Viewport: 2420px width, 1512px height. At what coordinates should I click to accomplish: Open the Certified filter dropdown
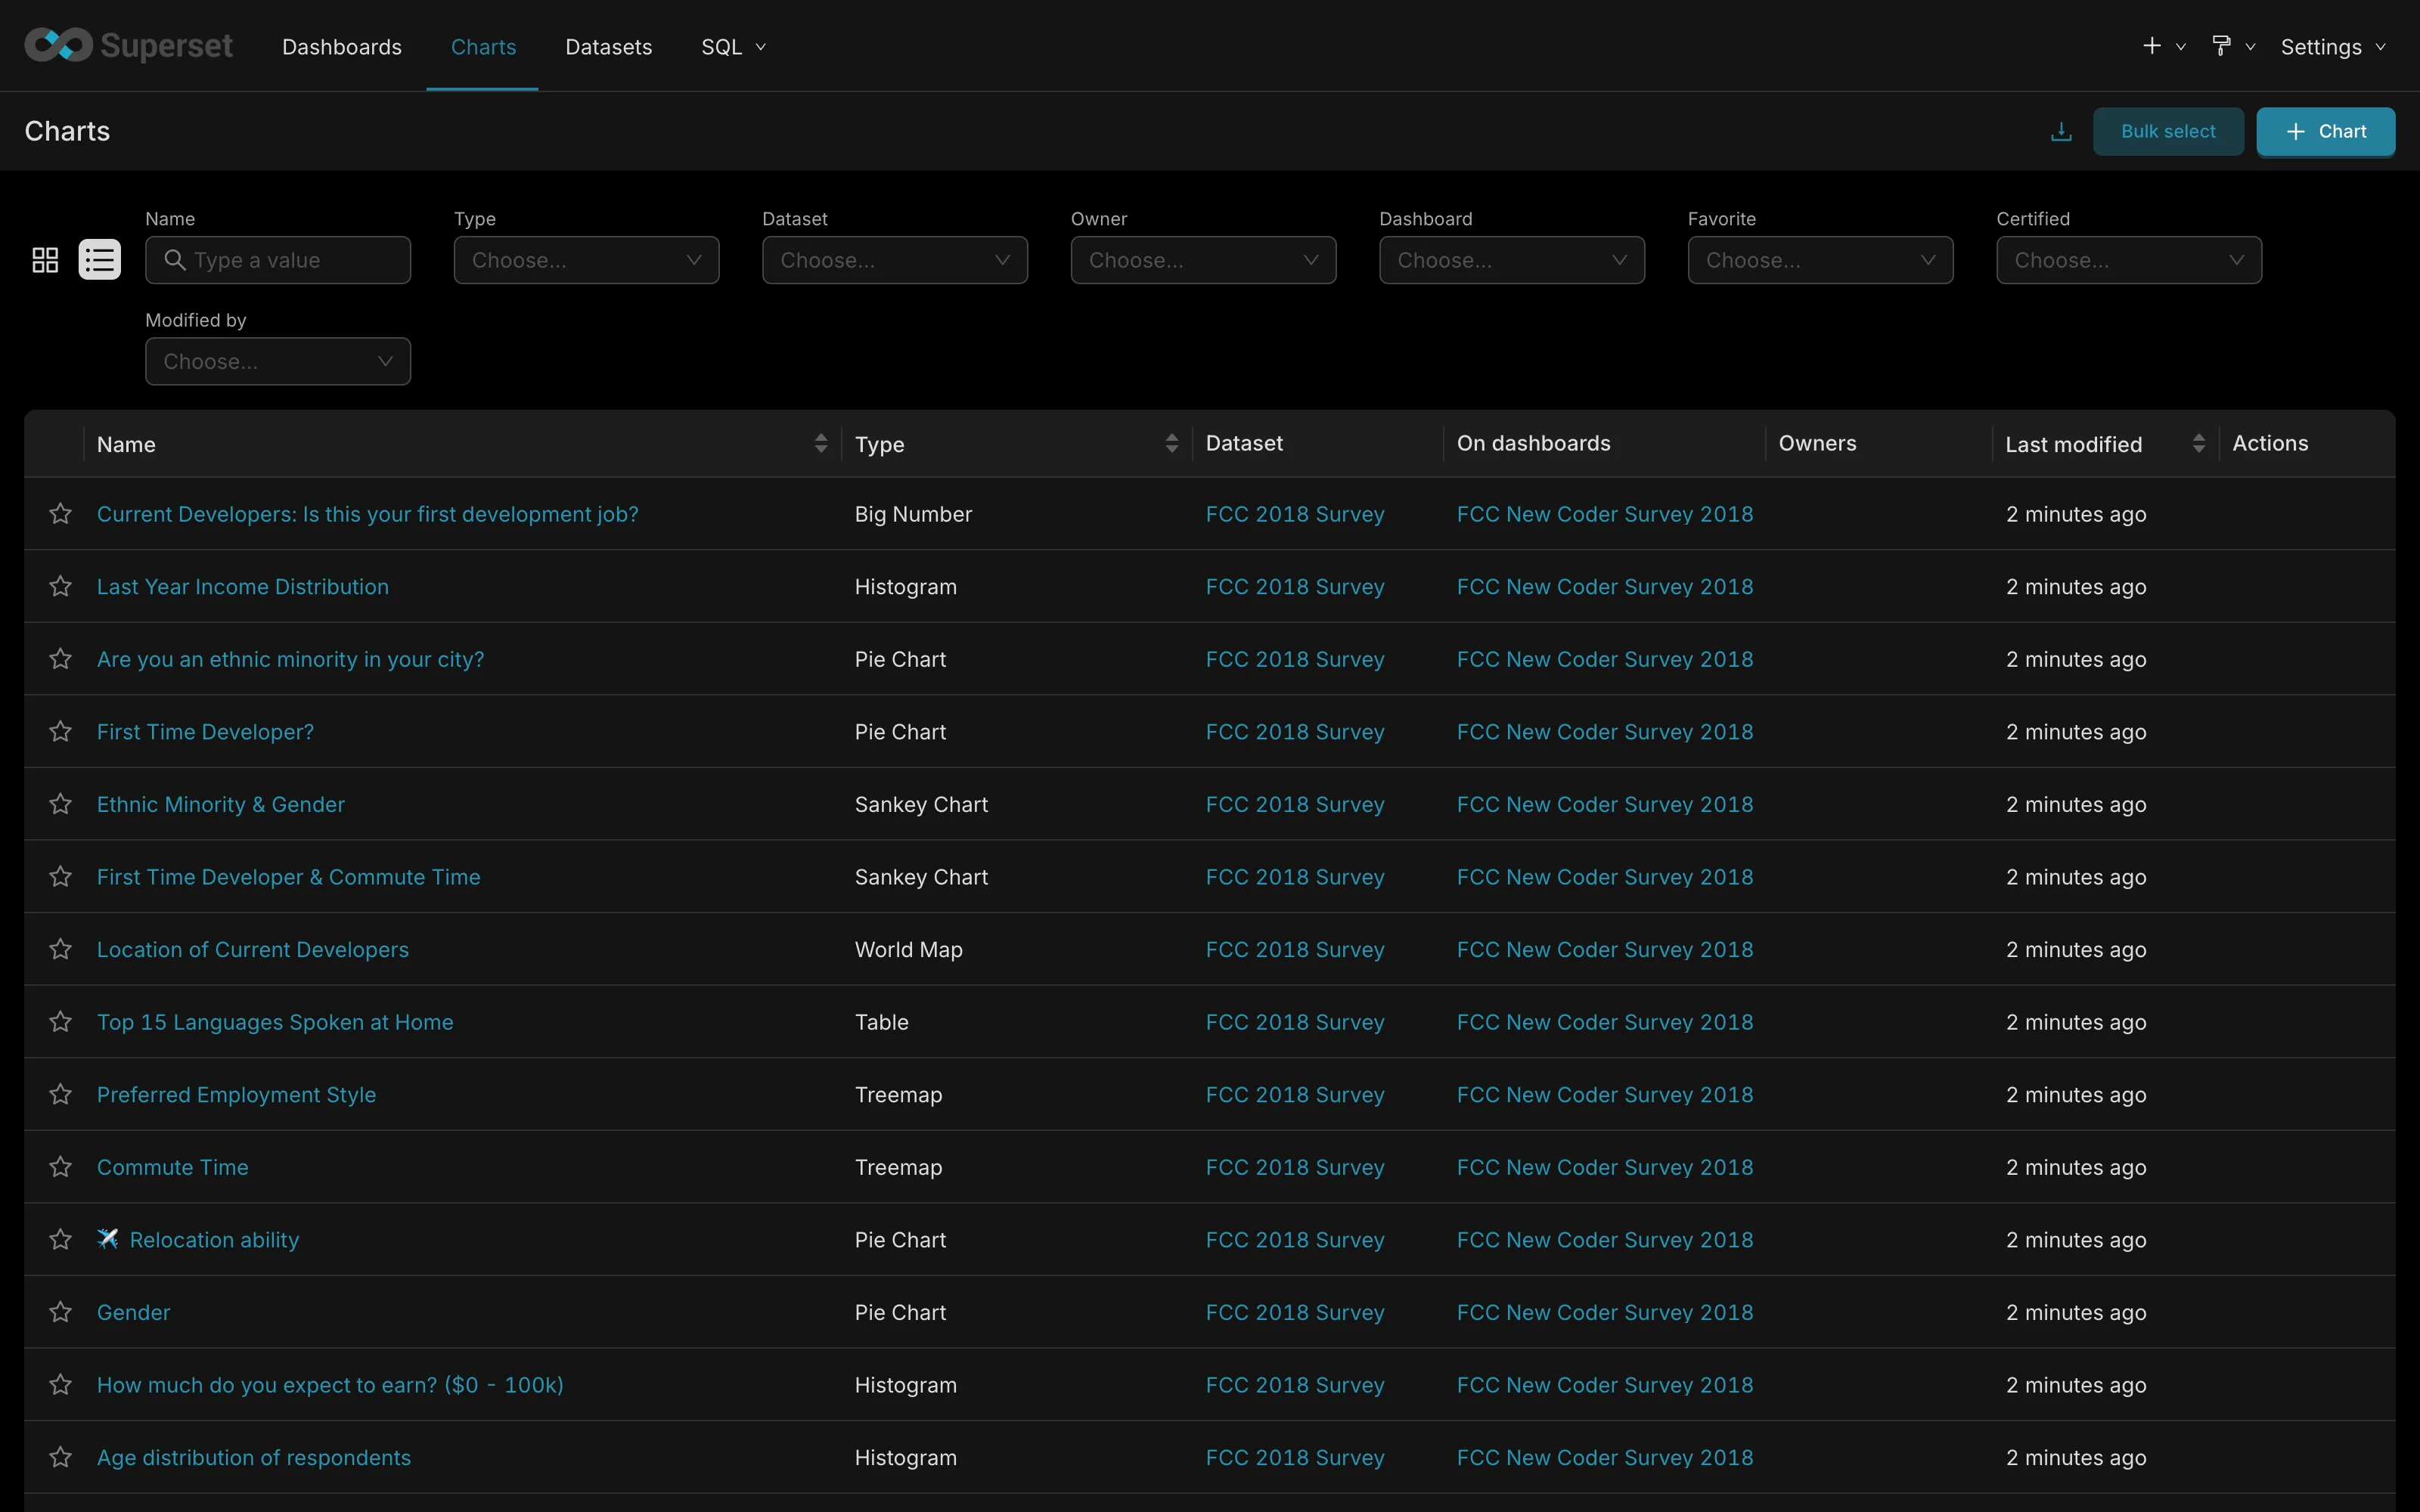2129,260
